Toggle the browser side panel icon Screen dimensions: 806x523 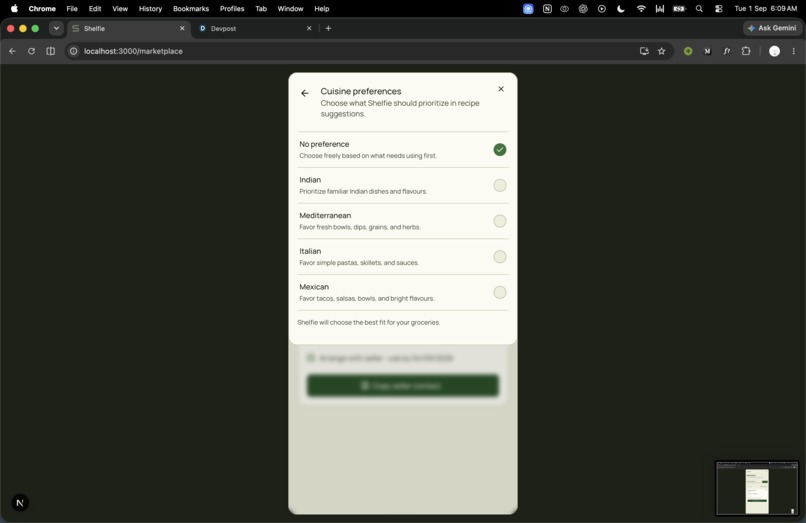(x=50, y=51)
